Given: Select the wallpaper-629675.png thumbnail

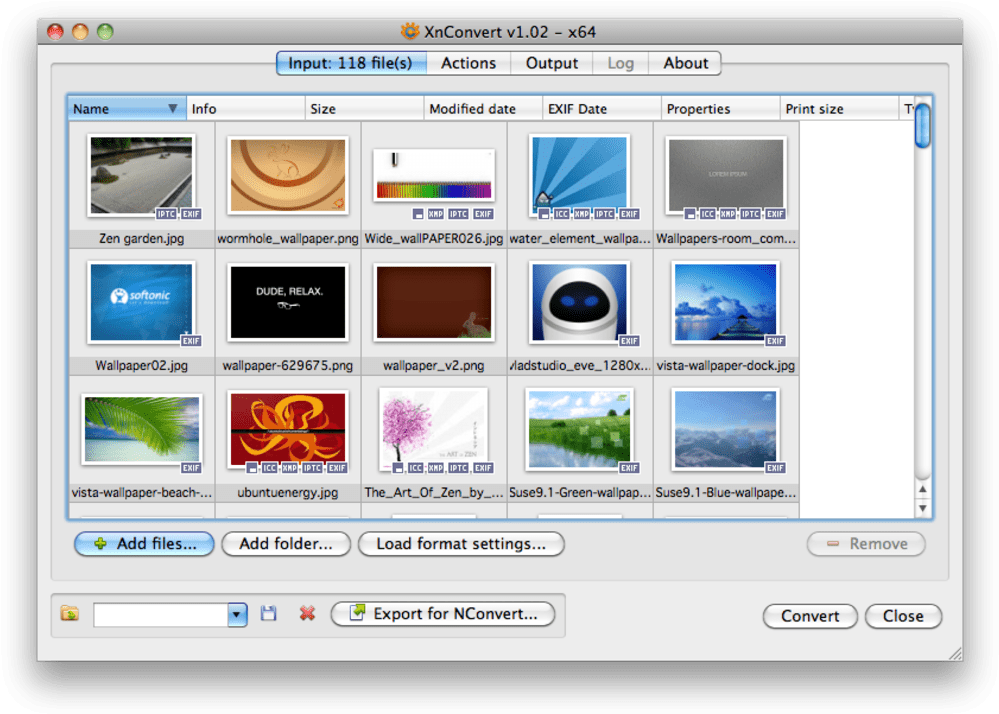Looking at the screenshot, I should coord(288,303).
